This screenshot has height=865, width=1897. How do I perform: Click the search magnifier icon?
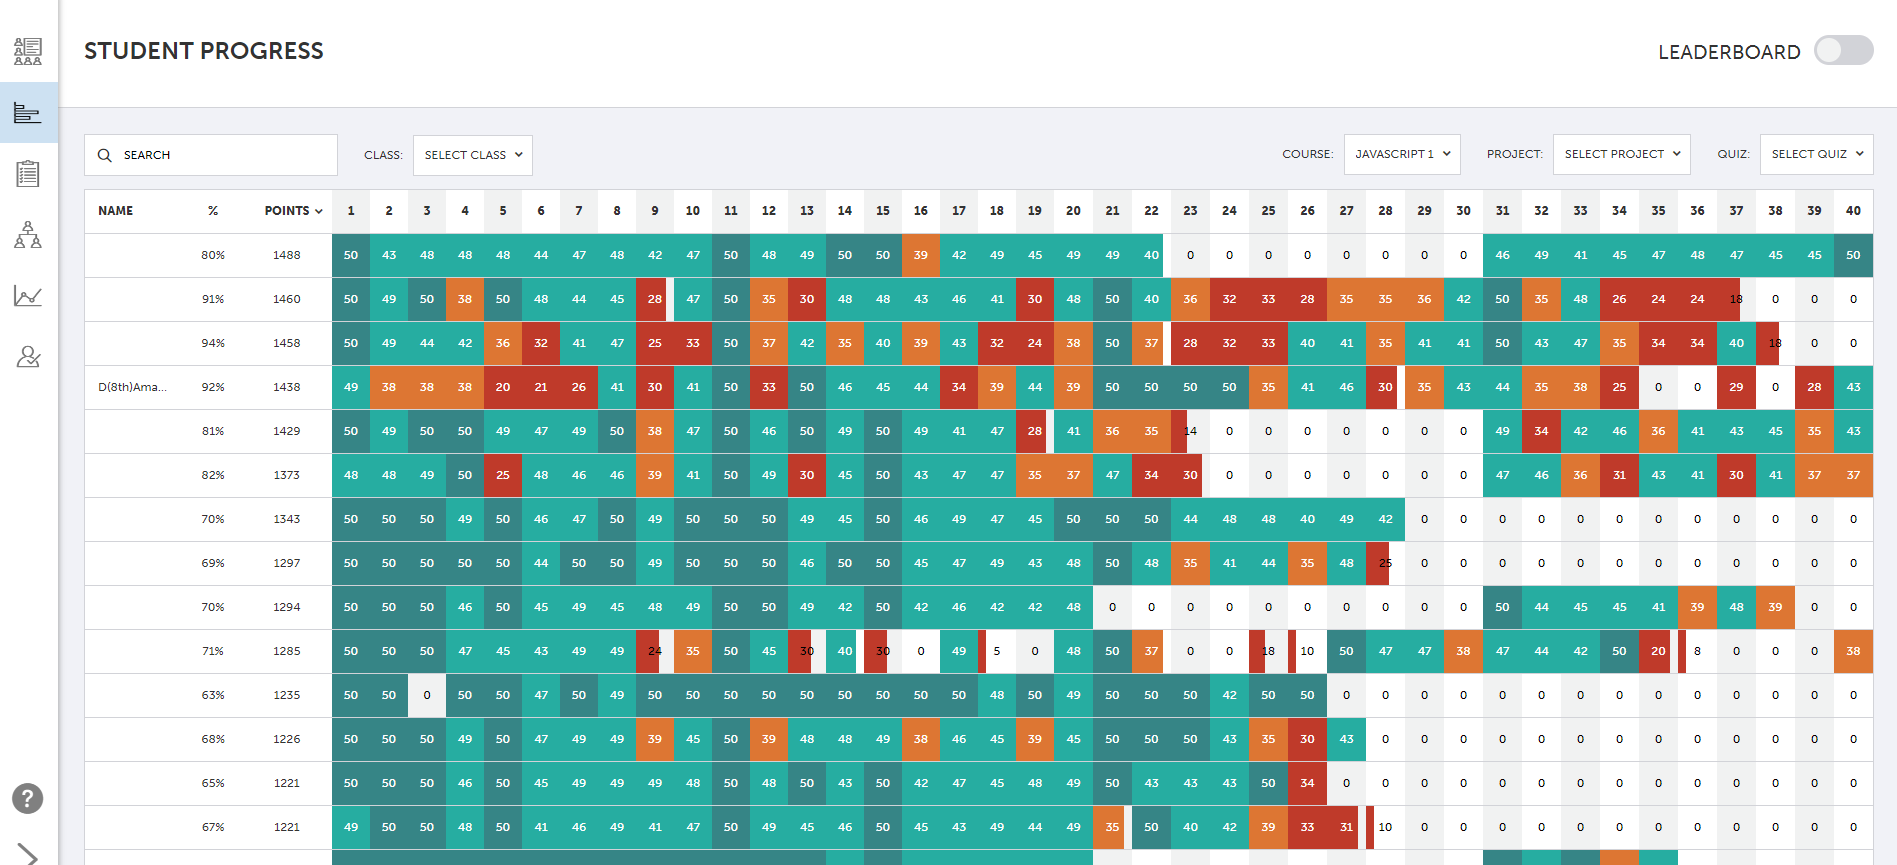[105, 155]
